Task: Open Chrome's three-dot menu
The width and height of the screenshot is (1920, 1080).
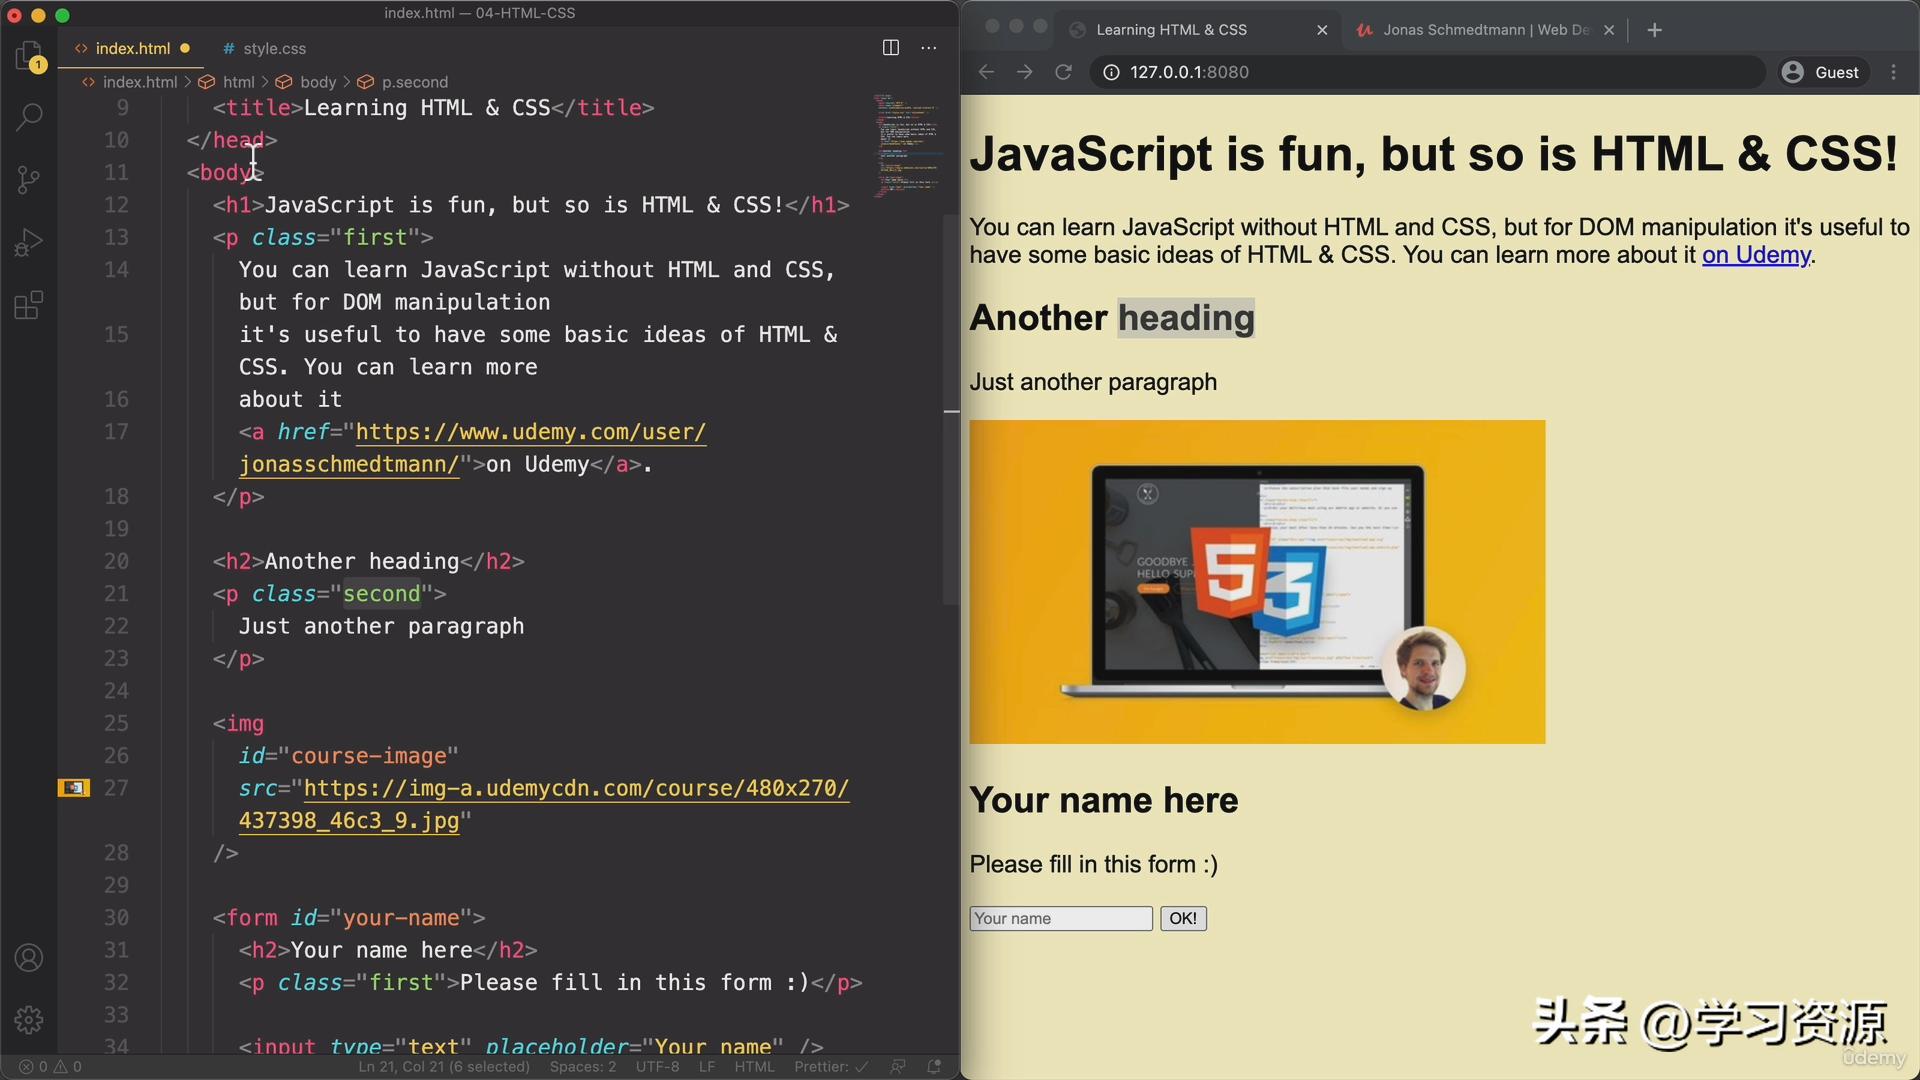Action: click(x=1895, y=71)
